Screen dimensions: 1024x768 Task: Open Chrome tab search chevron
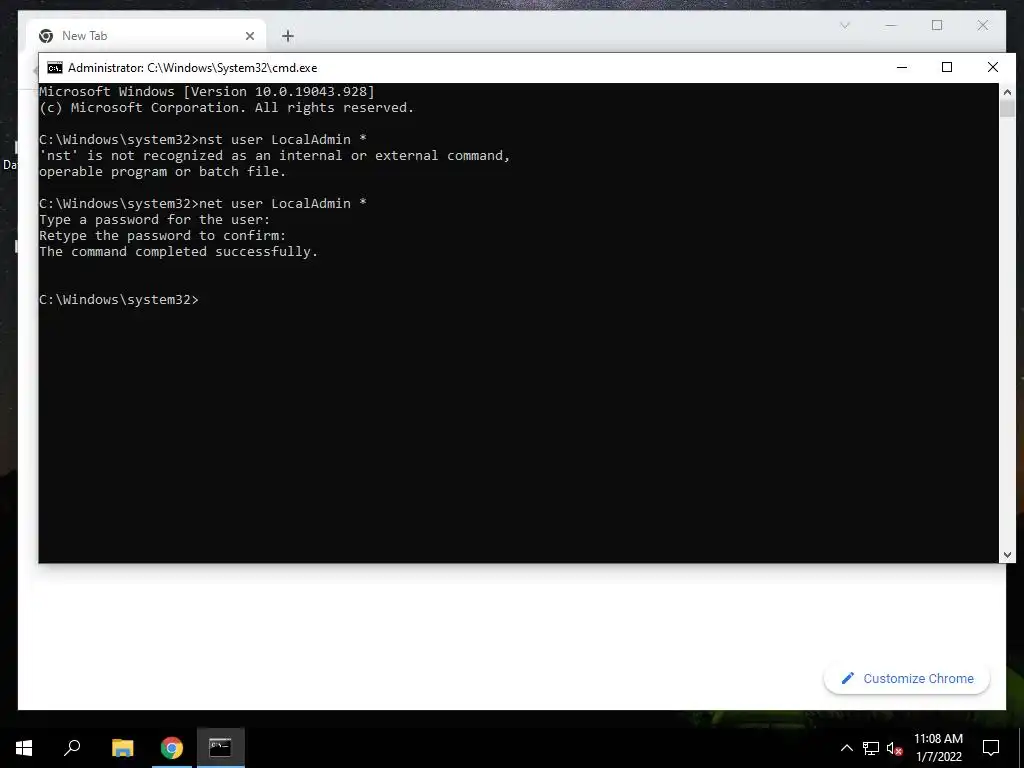coord(844,25)
